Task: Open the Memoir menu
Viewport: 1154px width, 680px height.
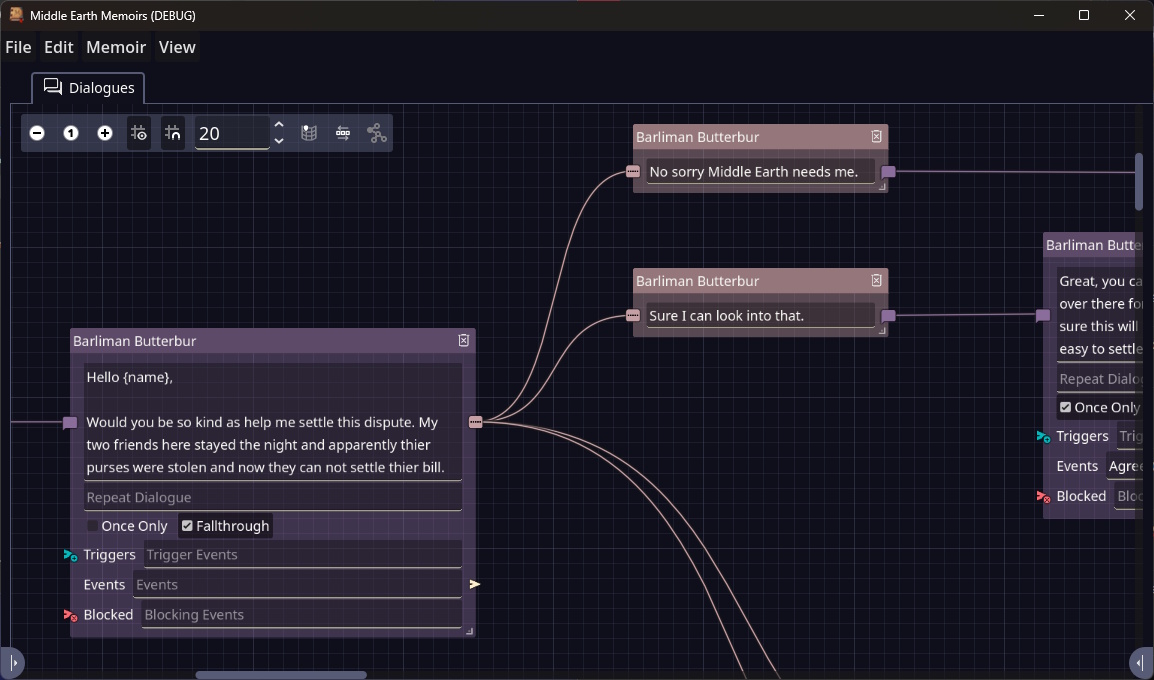Action: tap(116, 47)
